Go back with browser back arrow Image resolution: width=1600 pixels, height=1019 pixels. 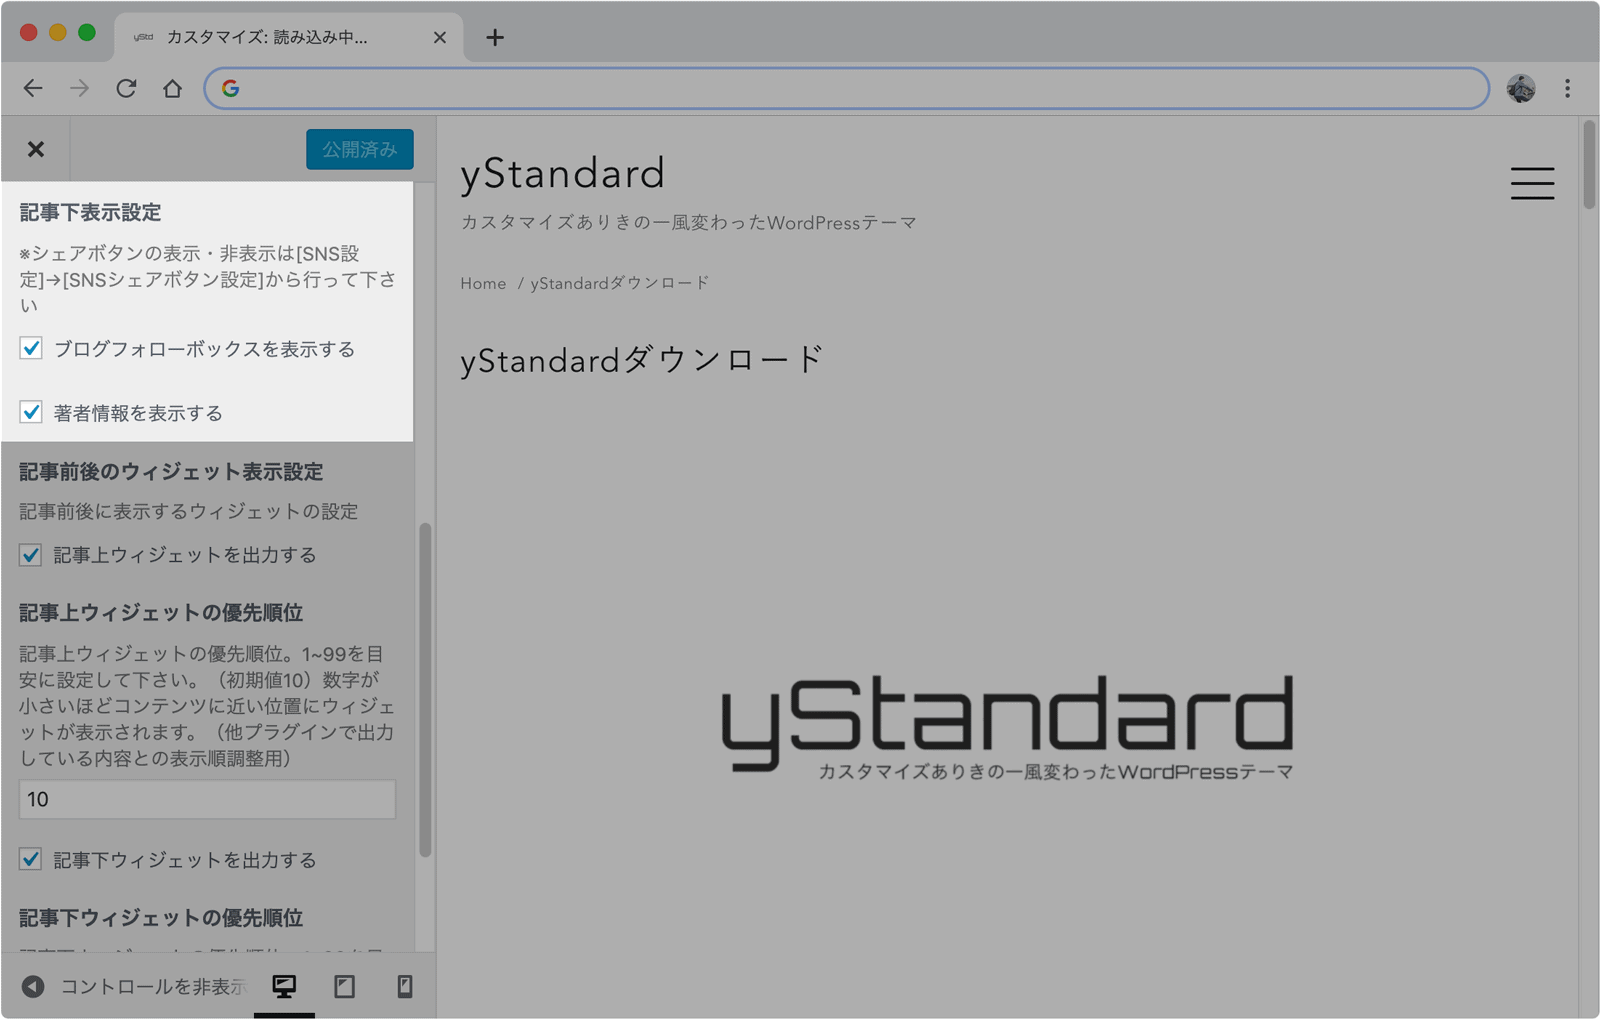pyautogui.click(x=33, y=88)
